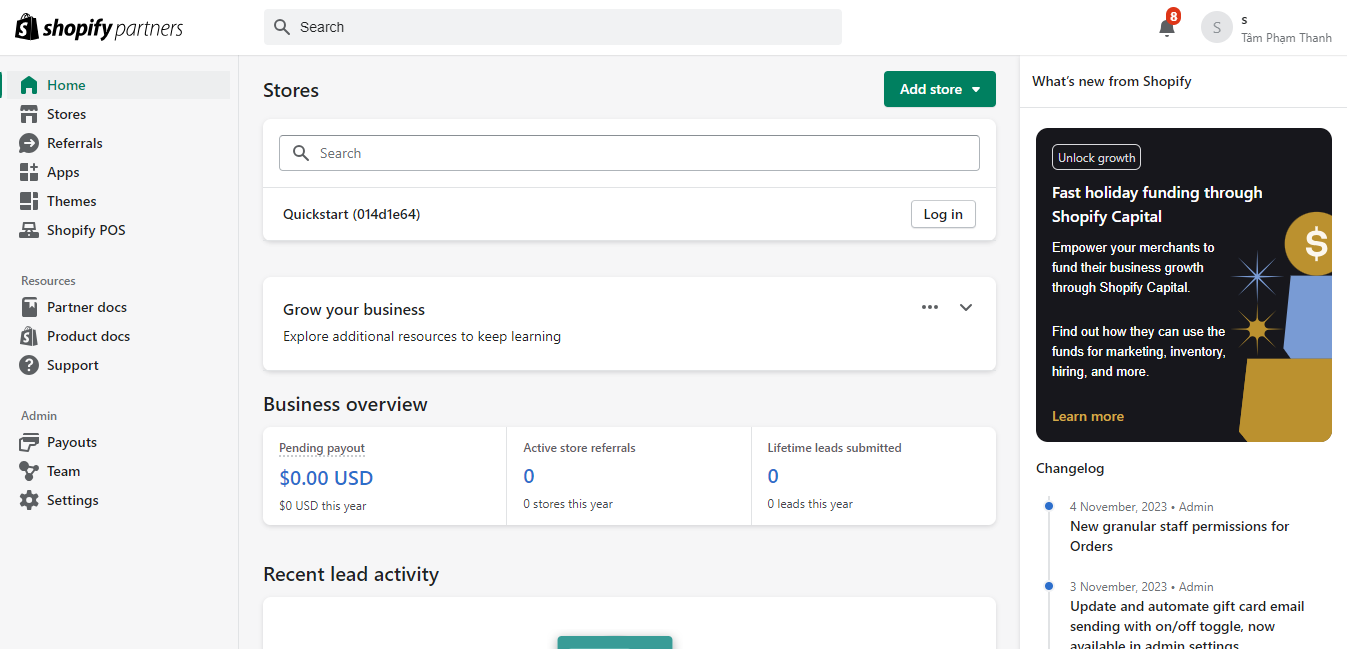Open the Support help icon
Screen dimensions: 1347x649
31,364
